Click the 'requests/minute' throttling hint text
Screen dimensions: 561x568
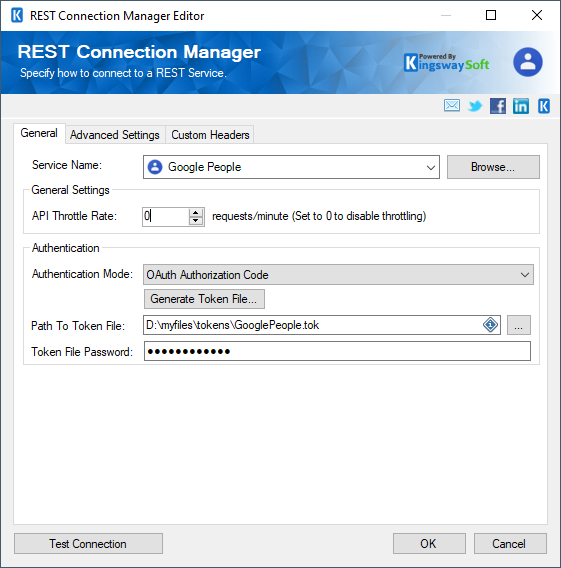(x=319, y=216)
